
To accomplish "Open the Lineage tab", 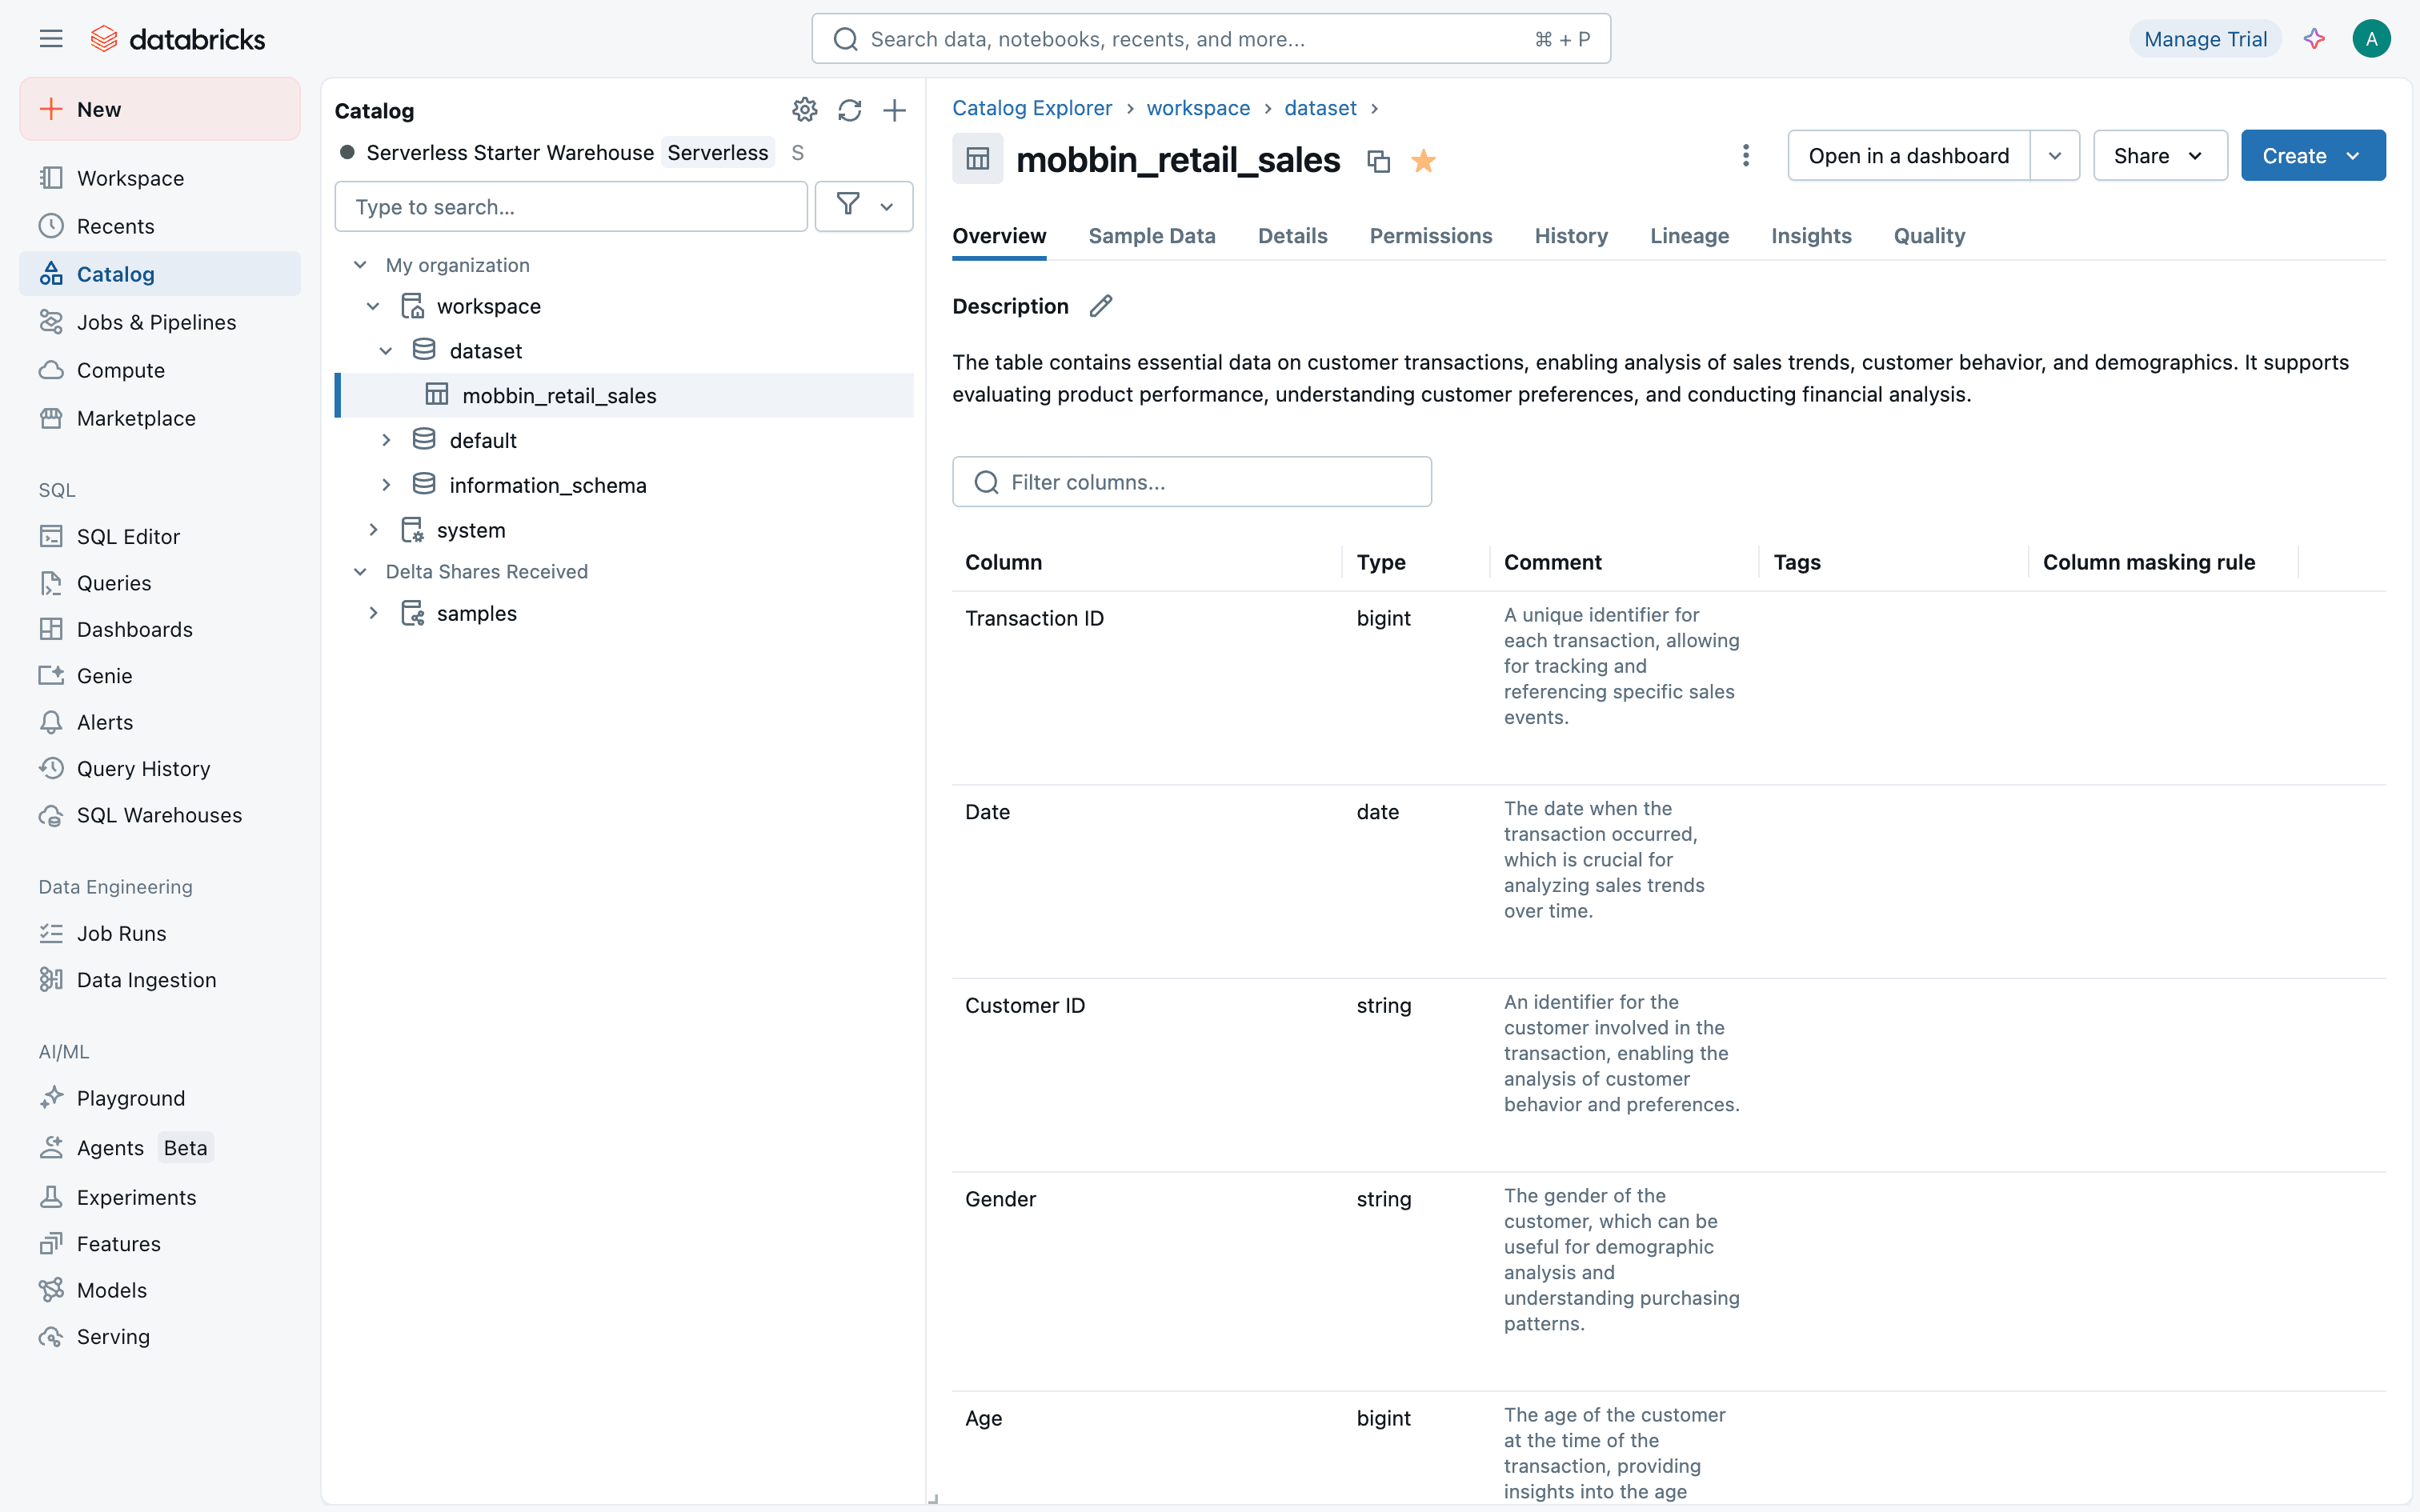I will [1688, 236].
